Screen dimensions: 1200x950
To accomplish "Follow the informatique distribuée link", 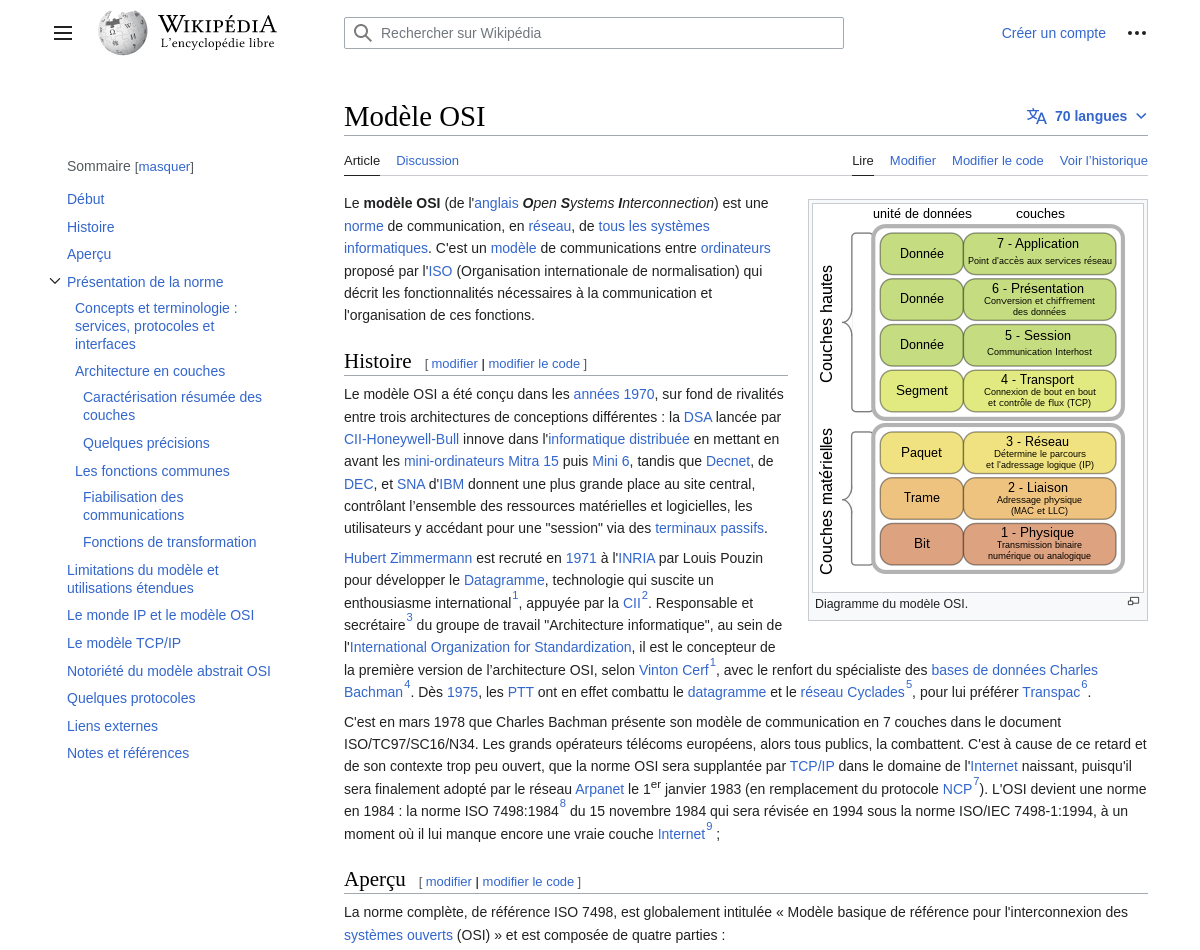I will [x=619, y=439].
